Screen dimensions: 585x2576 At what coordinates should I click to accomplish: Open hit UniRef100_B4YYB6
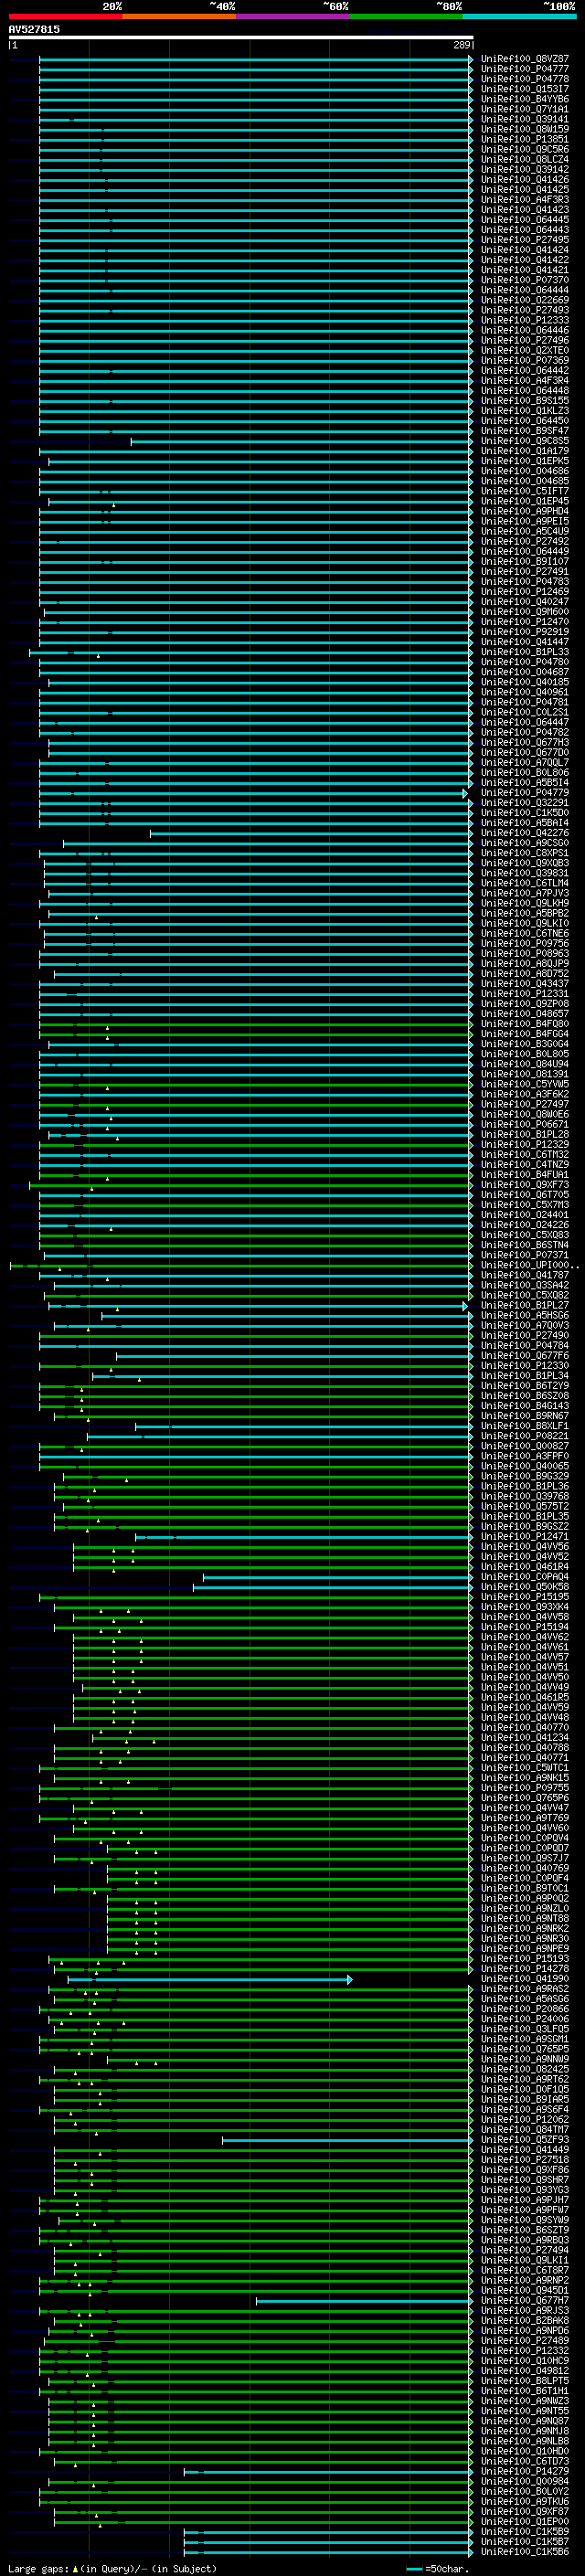(525, 99)
